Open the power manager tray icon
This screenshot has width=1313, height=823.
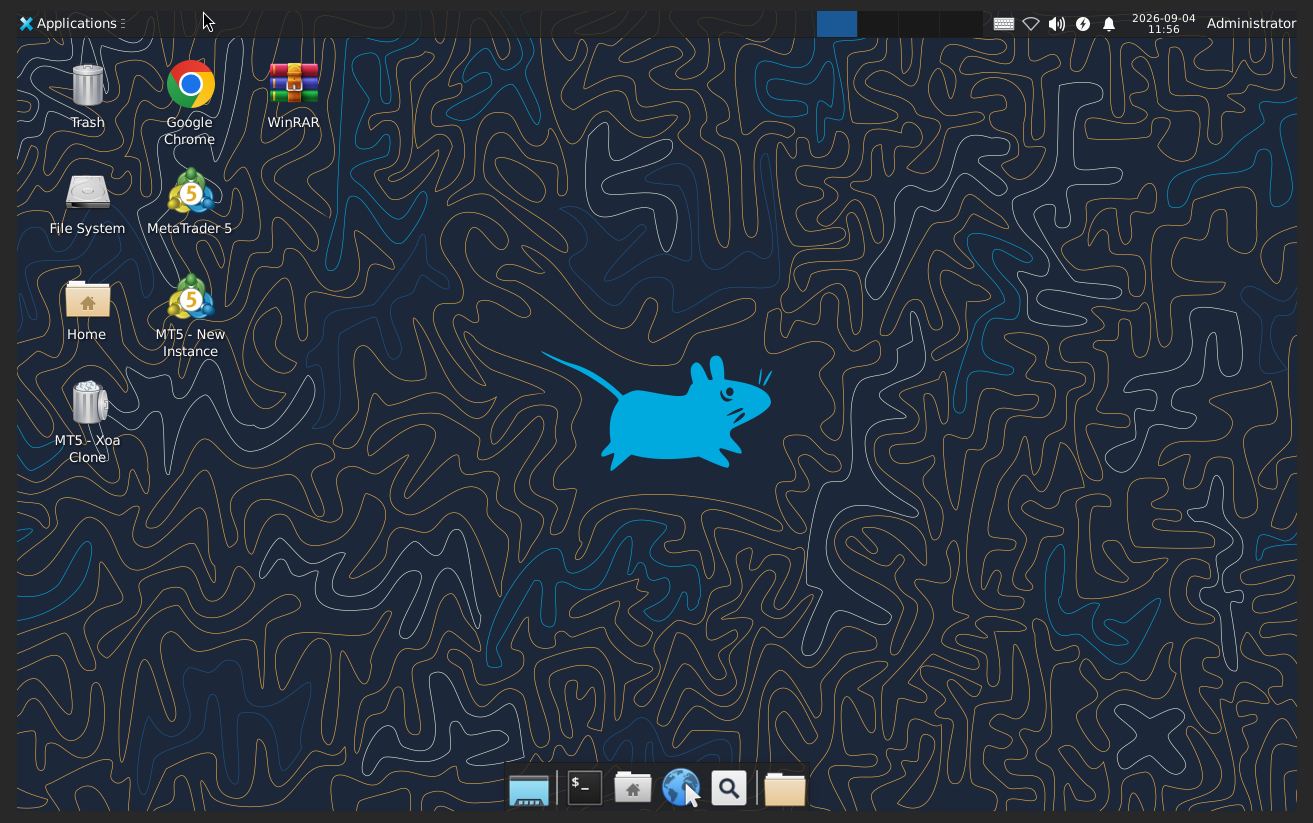click(1083, 24)
